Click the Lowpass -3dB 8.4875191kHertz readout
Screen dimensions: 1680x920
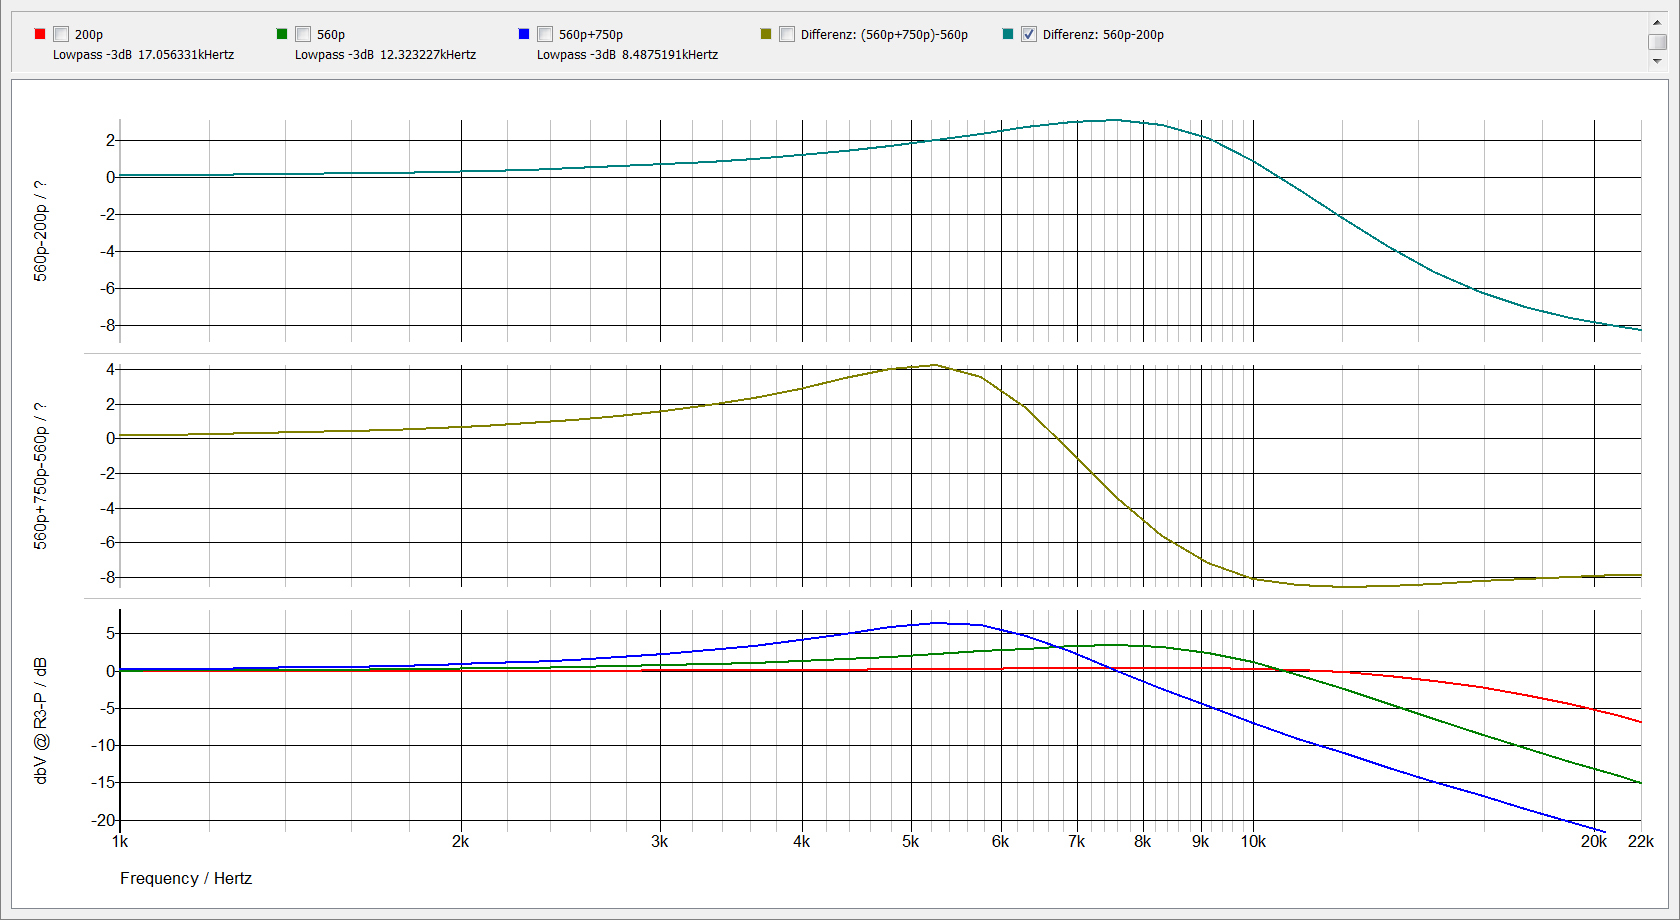click(628, 55)
